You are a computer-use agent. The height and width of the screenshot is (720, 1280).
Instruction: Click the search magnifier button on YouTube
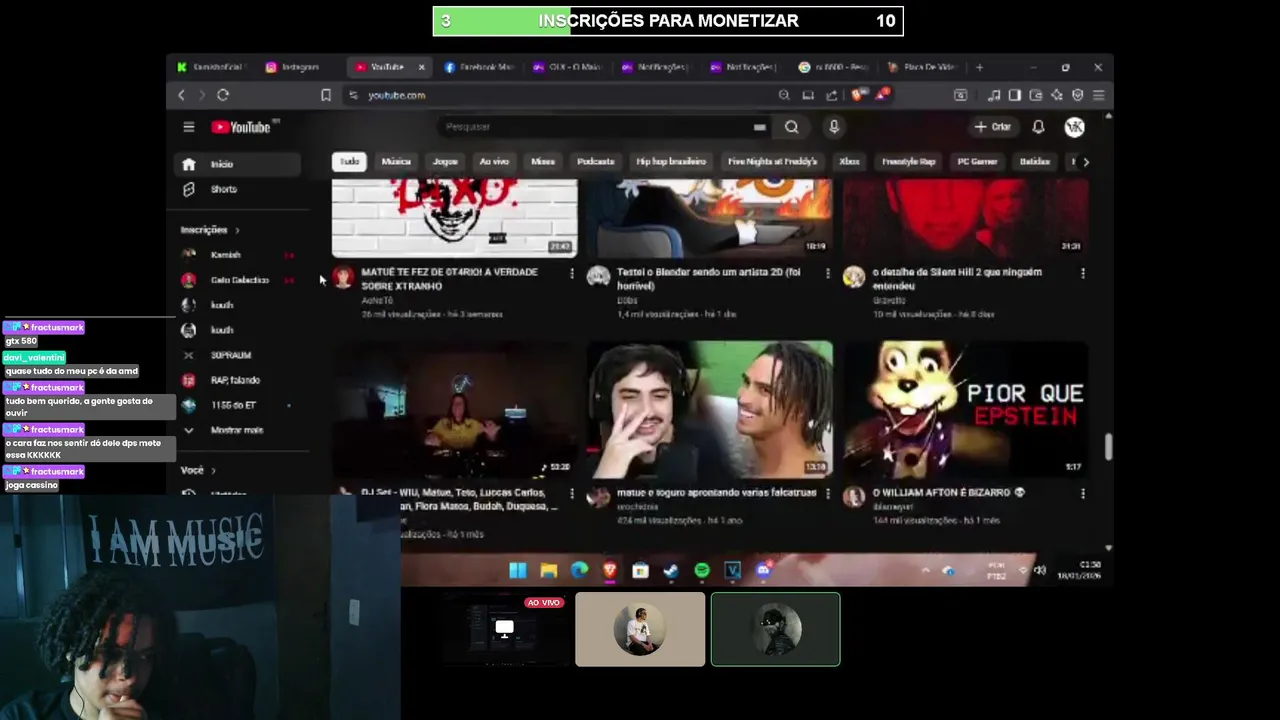pyautogui.click(x=791, y=127)
